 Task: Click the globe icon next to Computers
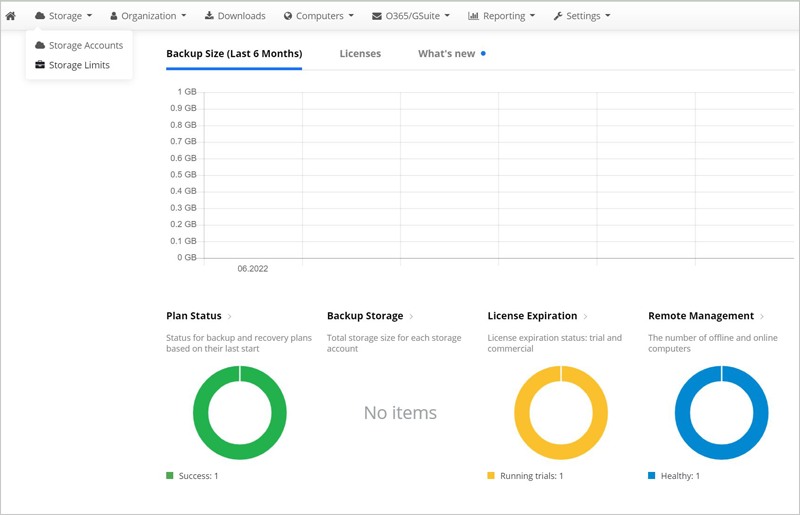[x=288, y=16]
